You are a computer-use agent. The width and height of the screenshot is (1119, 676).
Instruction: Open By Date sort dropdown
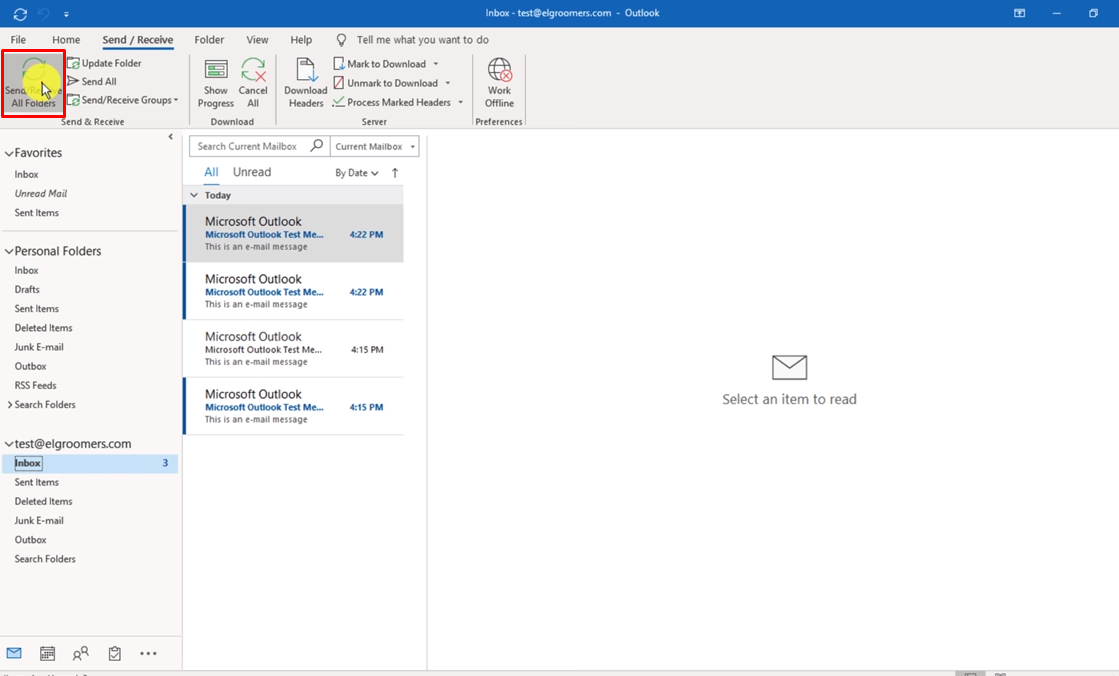click(x=357, y=173)
